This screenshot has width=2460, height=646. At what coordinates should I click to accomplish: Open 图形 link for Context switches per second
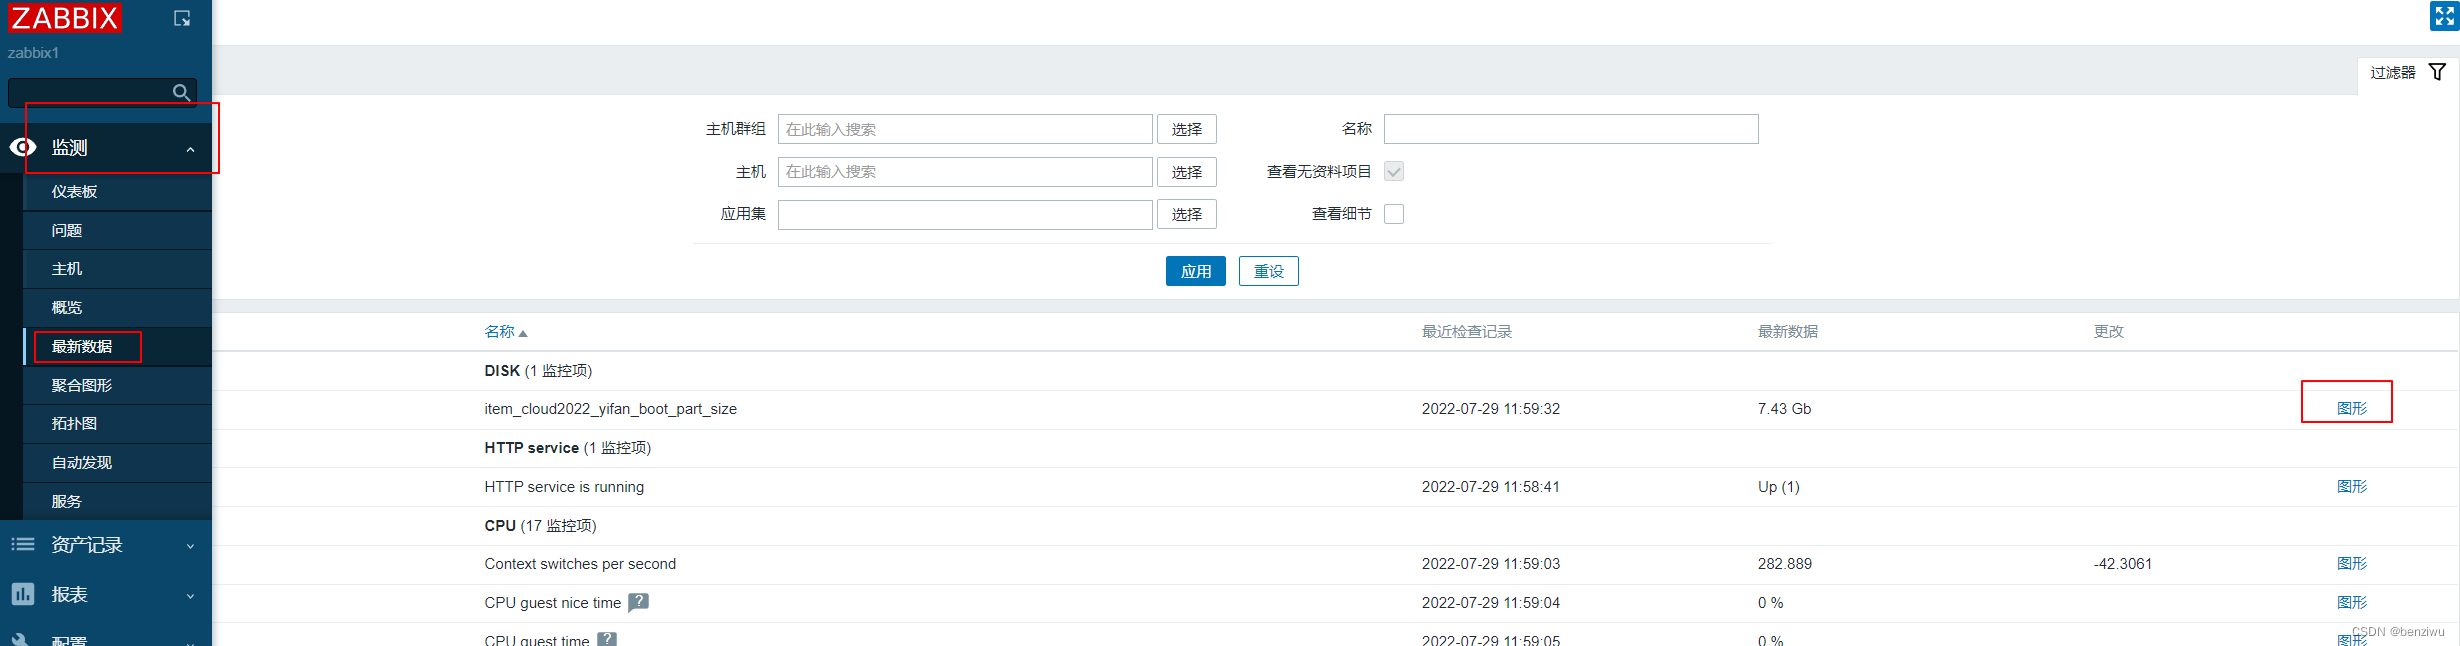tap(2352, 563)
